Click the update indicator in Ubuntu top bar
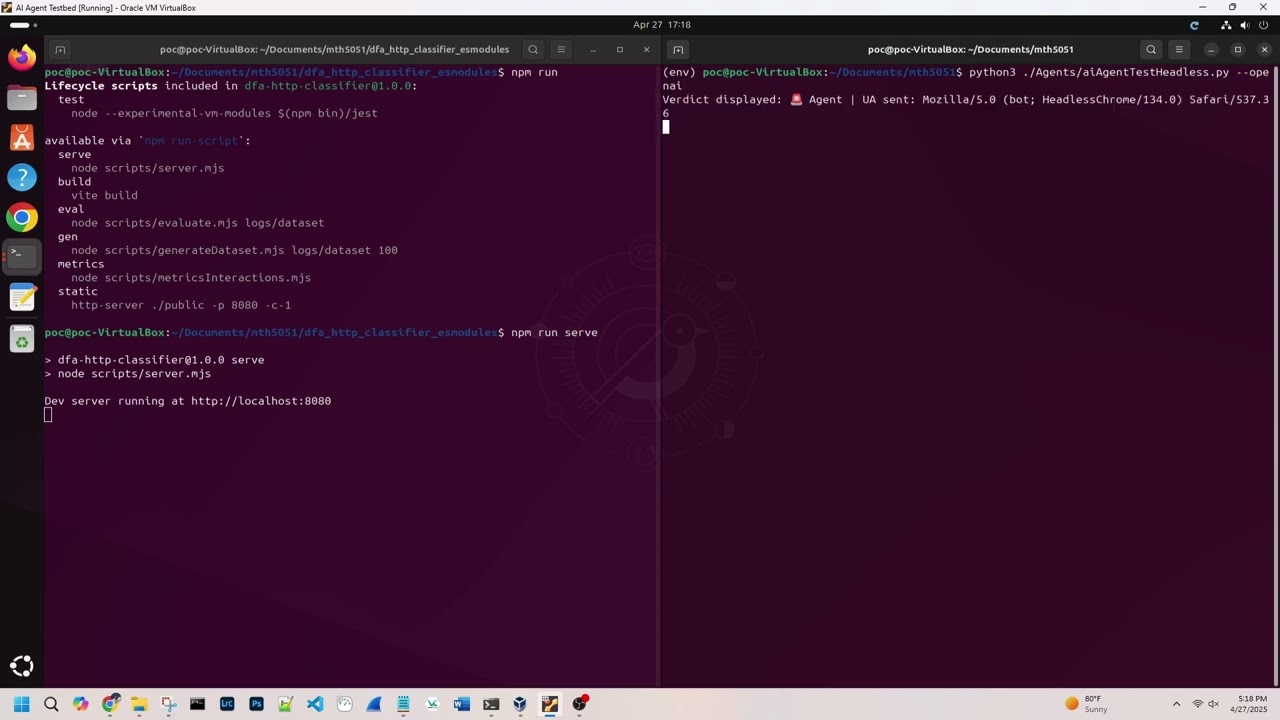1280x720 pixels. [1194, 25]
